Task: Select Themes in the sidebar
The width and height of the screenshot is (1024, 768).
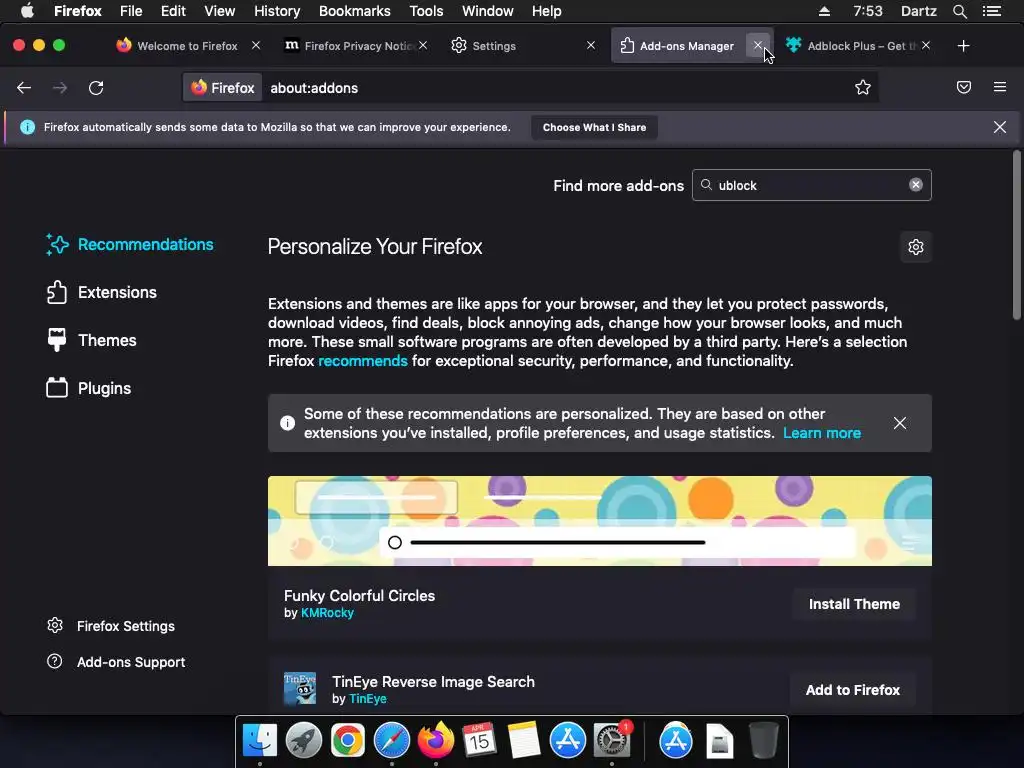Action: point(91,340)
